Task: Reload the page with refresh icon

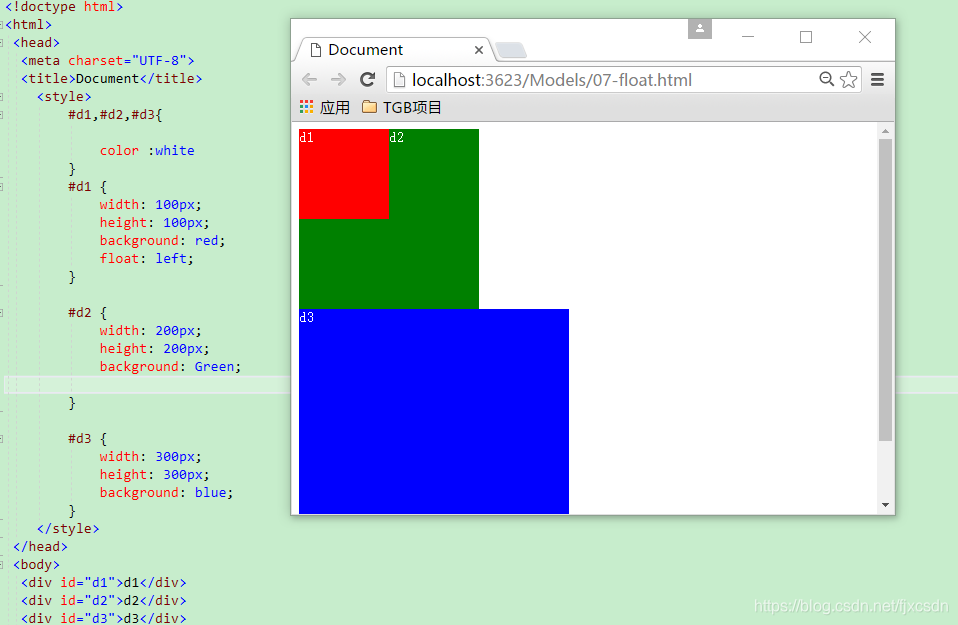Action: click(x=367, y=79)
